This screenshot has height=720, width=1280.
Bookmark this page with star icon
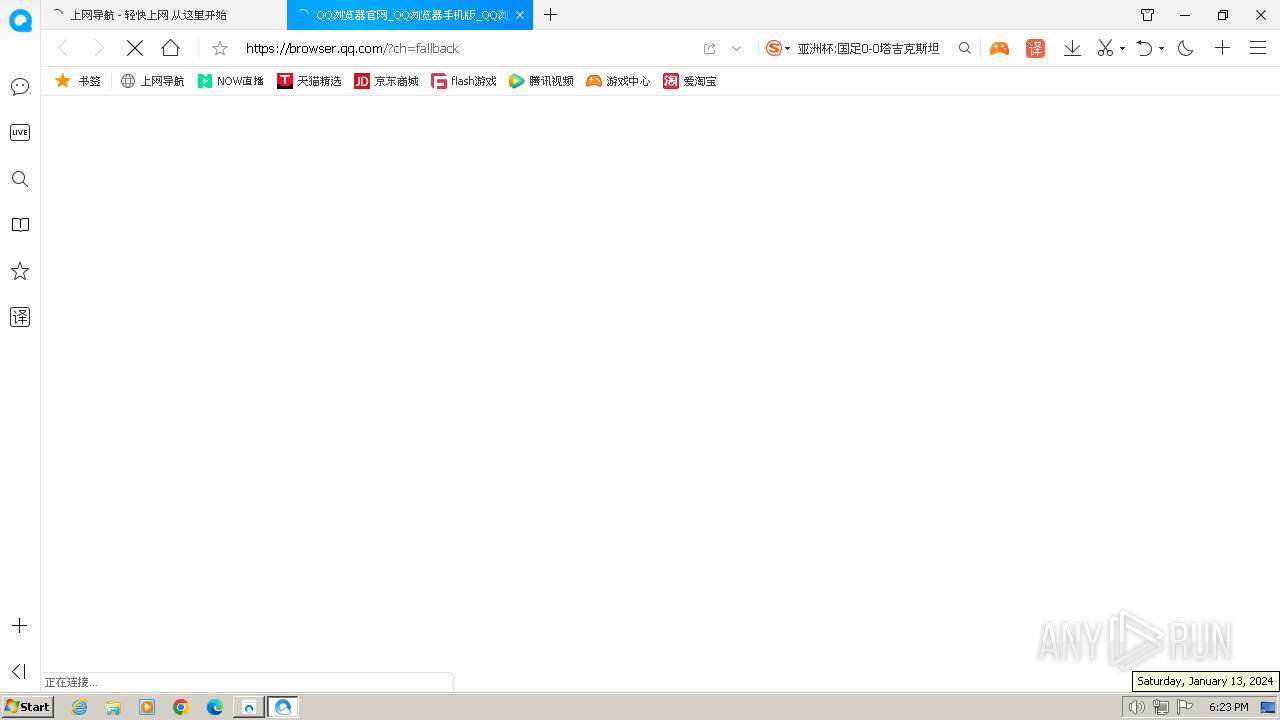220,48
